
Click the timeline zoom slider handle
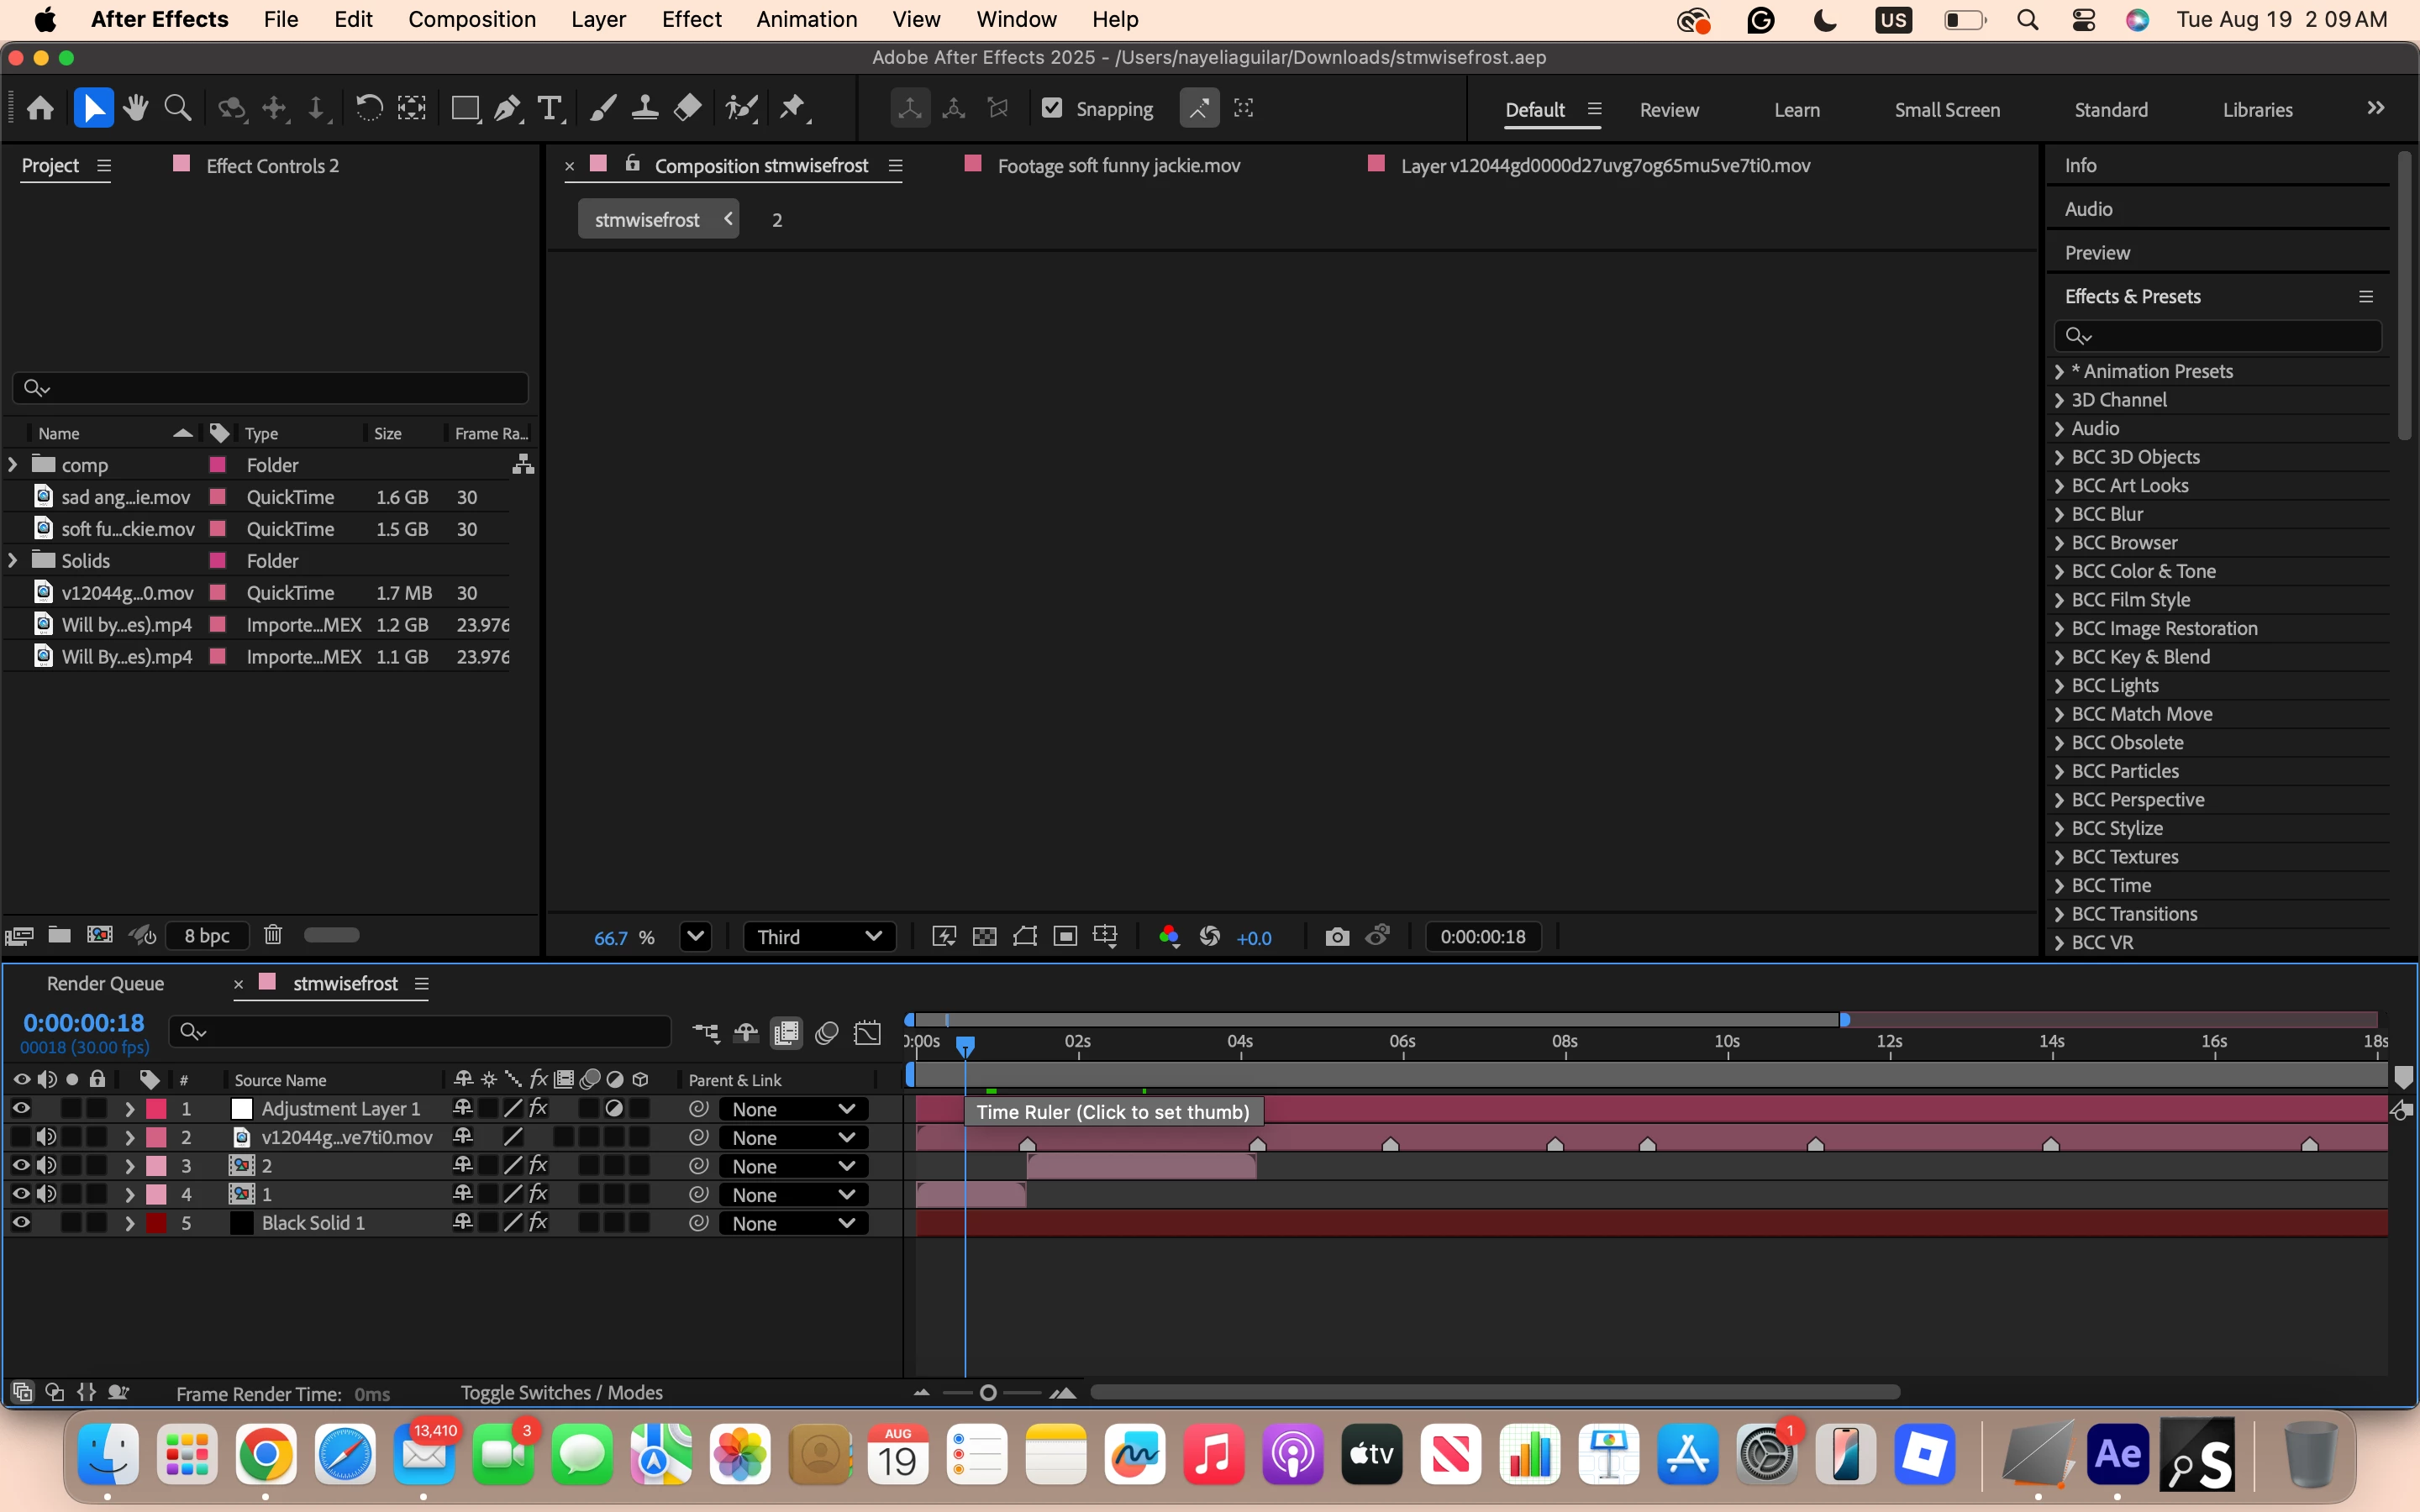tap(988, 1393)
